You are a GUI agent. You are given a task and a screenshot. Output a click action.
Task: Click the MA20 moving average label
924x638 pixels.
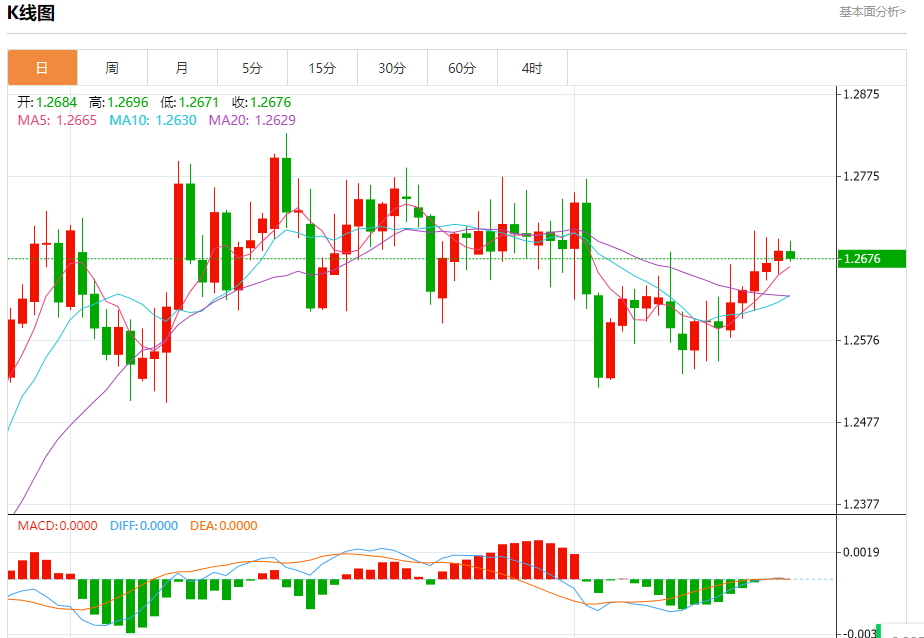tap(251, 120)
